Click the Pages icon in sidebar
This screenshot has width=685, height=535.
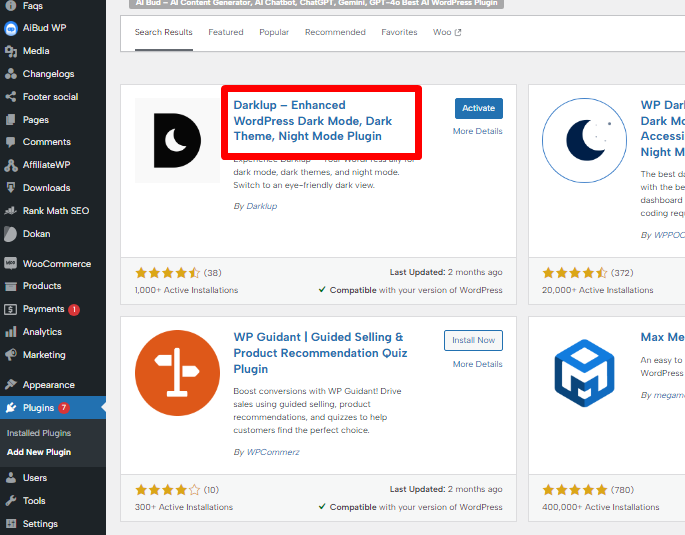tap(10, 119)
